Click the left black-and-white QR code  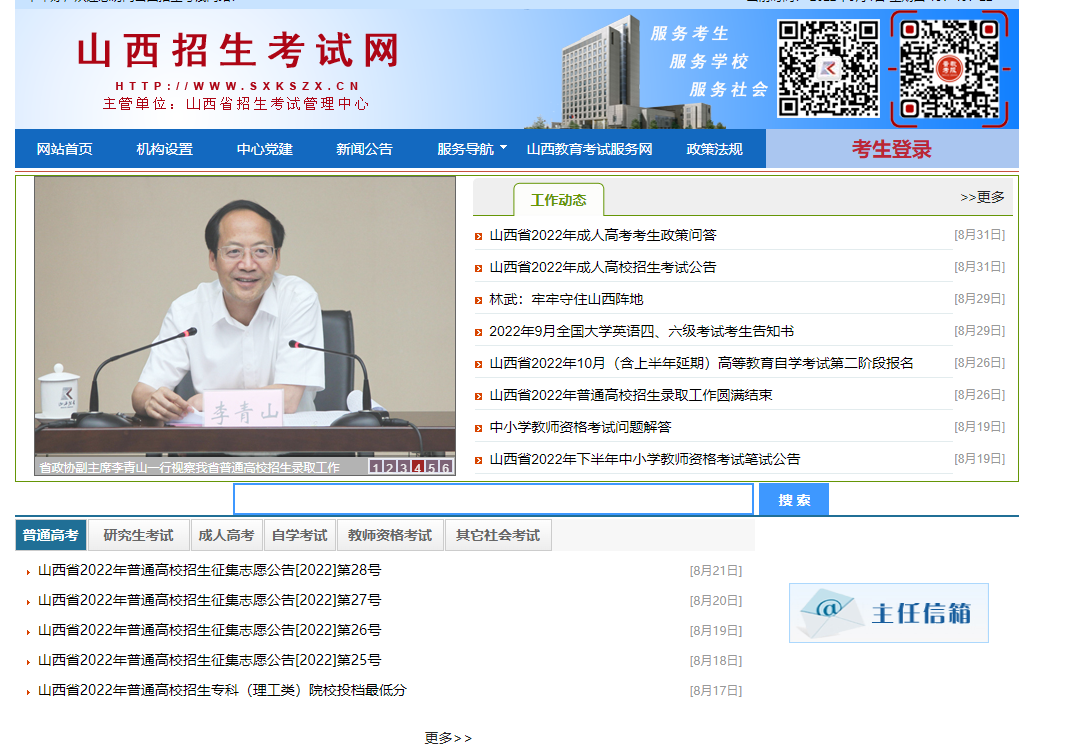[828, 68]
